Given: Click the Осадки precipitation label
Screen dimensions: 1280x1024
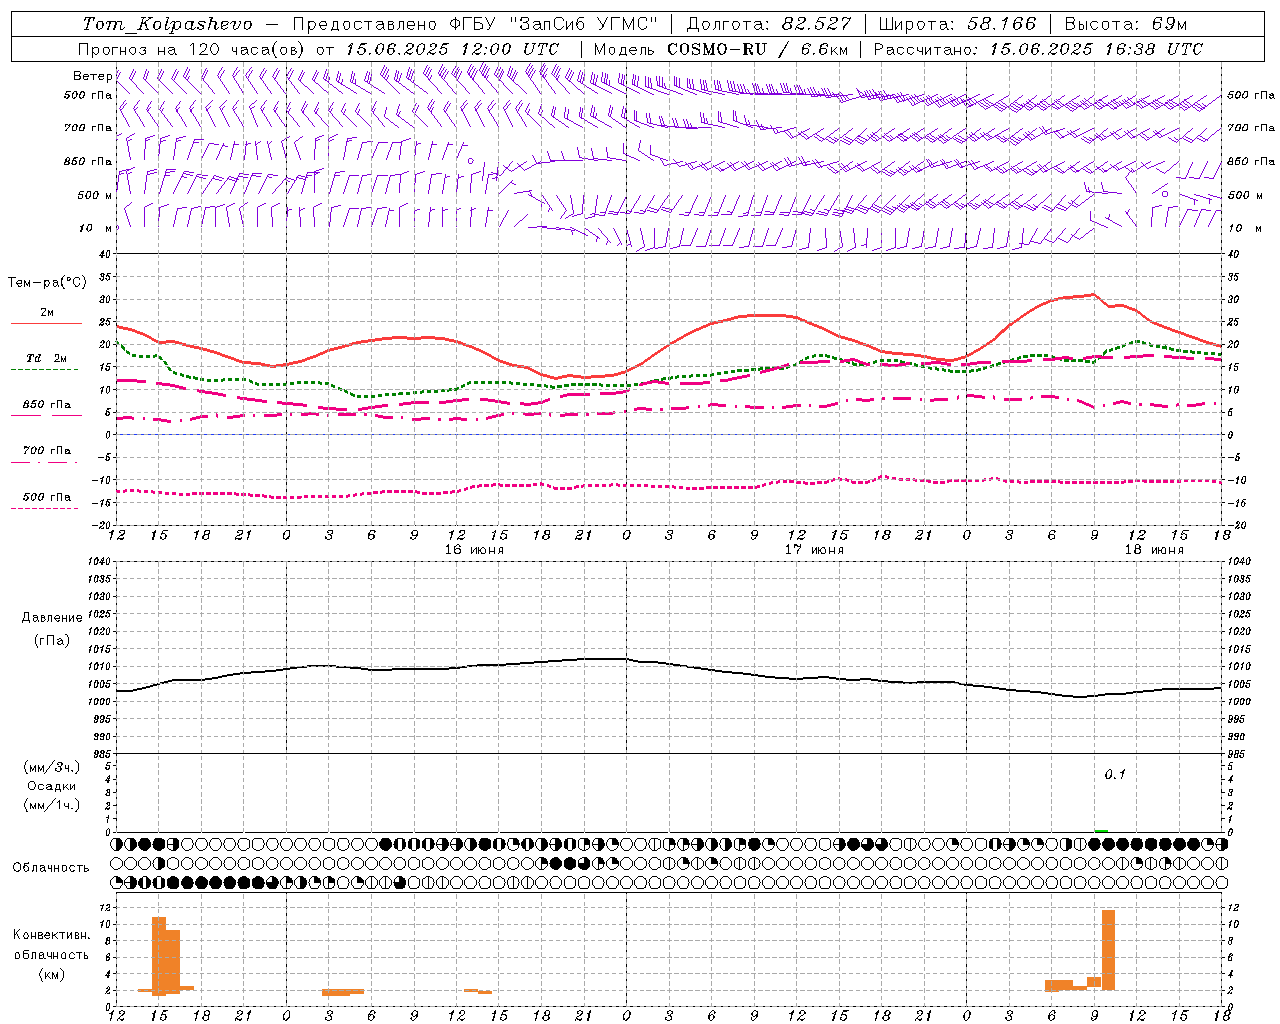Looking at the screenshot, I should [x=52, y=786].
